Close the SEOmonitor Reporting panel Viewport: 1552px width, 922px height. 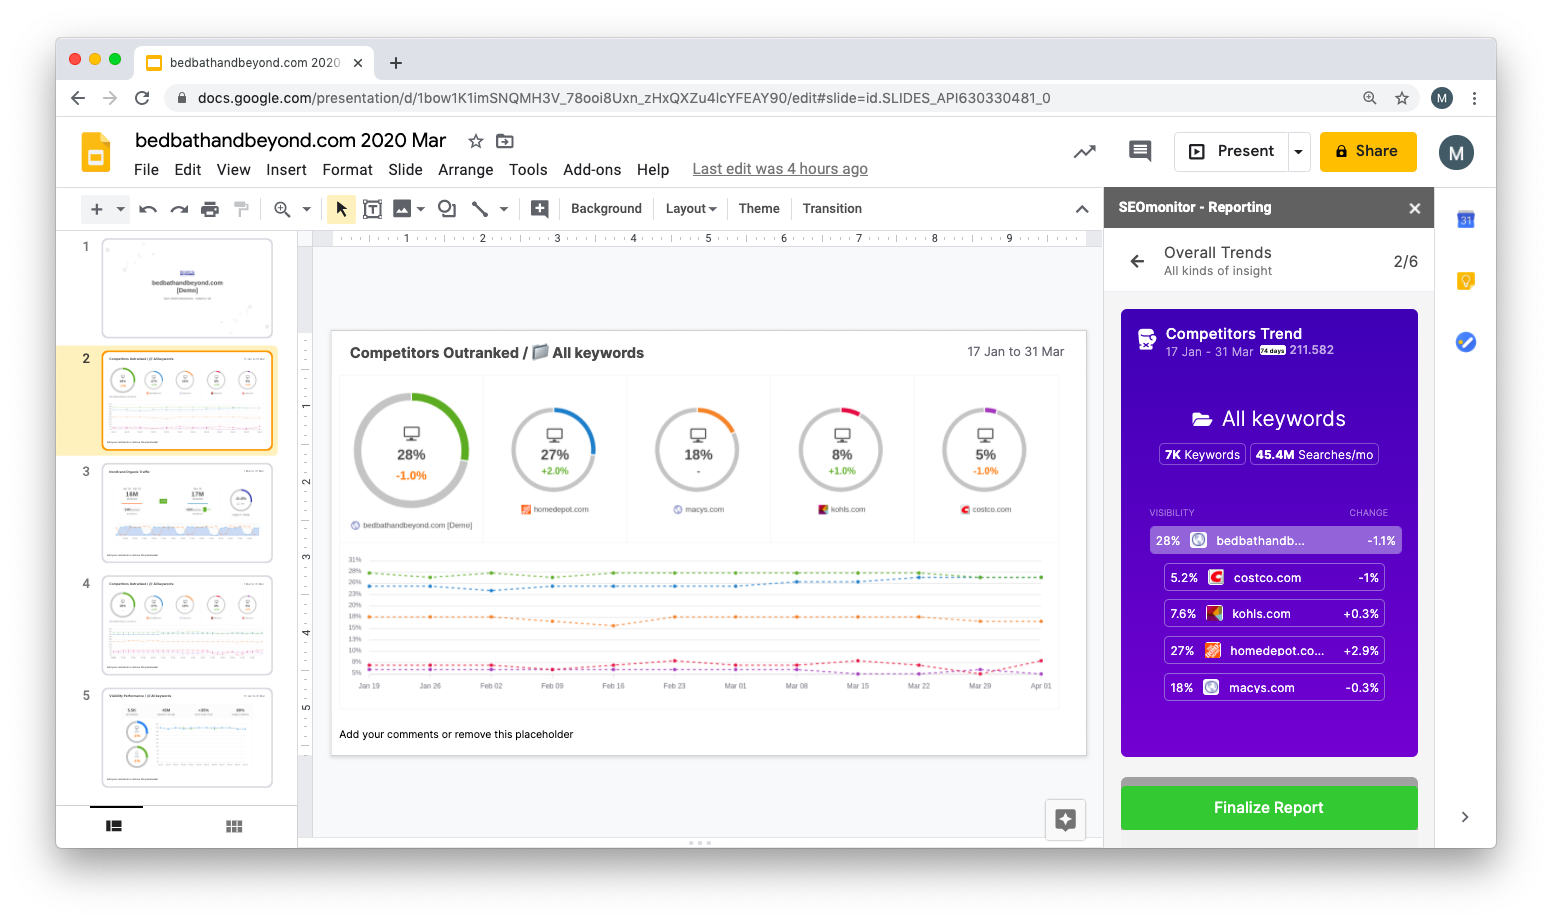pos(1415,208)
